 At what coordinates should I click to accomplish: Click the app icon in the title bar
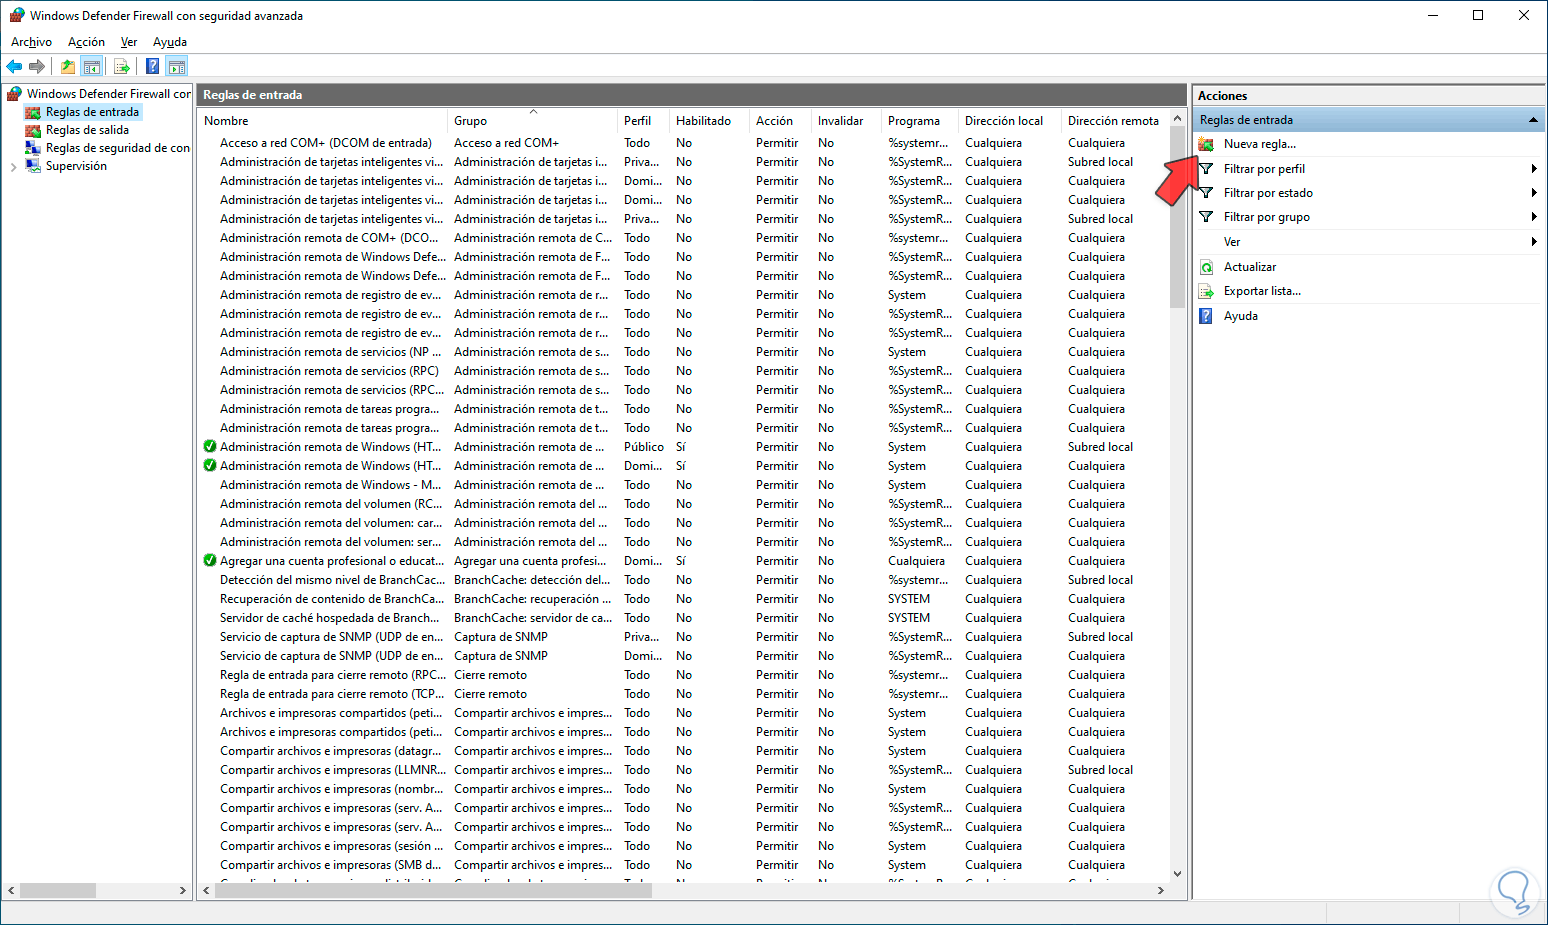[17, 15]
